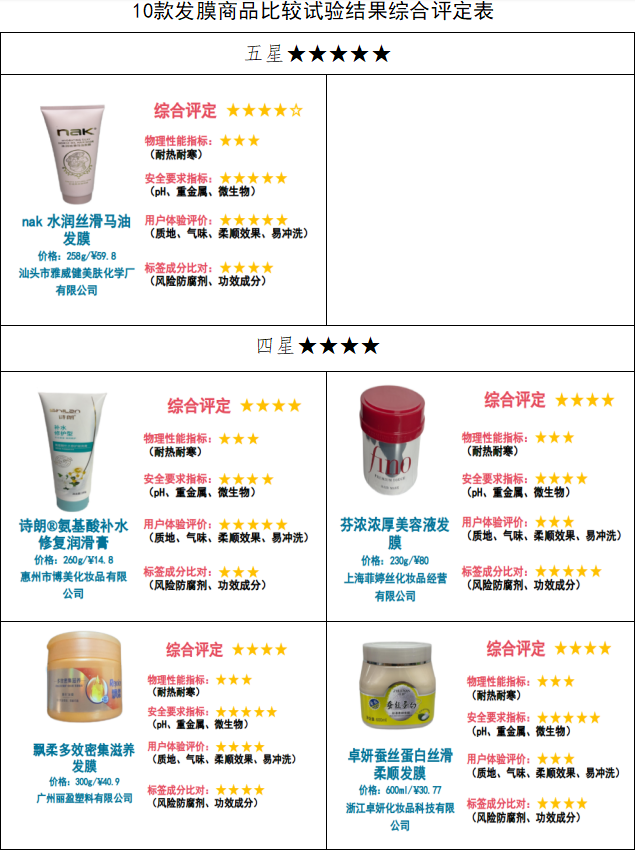Viewport: 635px width, 850px height.
Task: Click 诗朗's 用户体验评价 star rating
Action: (253, 524)
